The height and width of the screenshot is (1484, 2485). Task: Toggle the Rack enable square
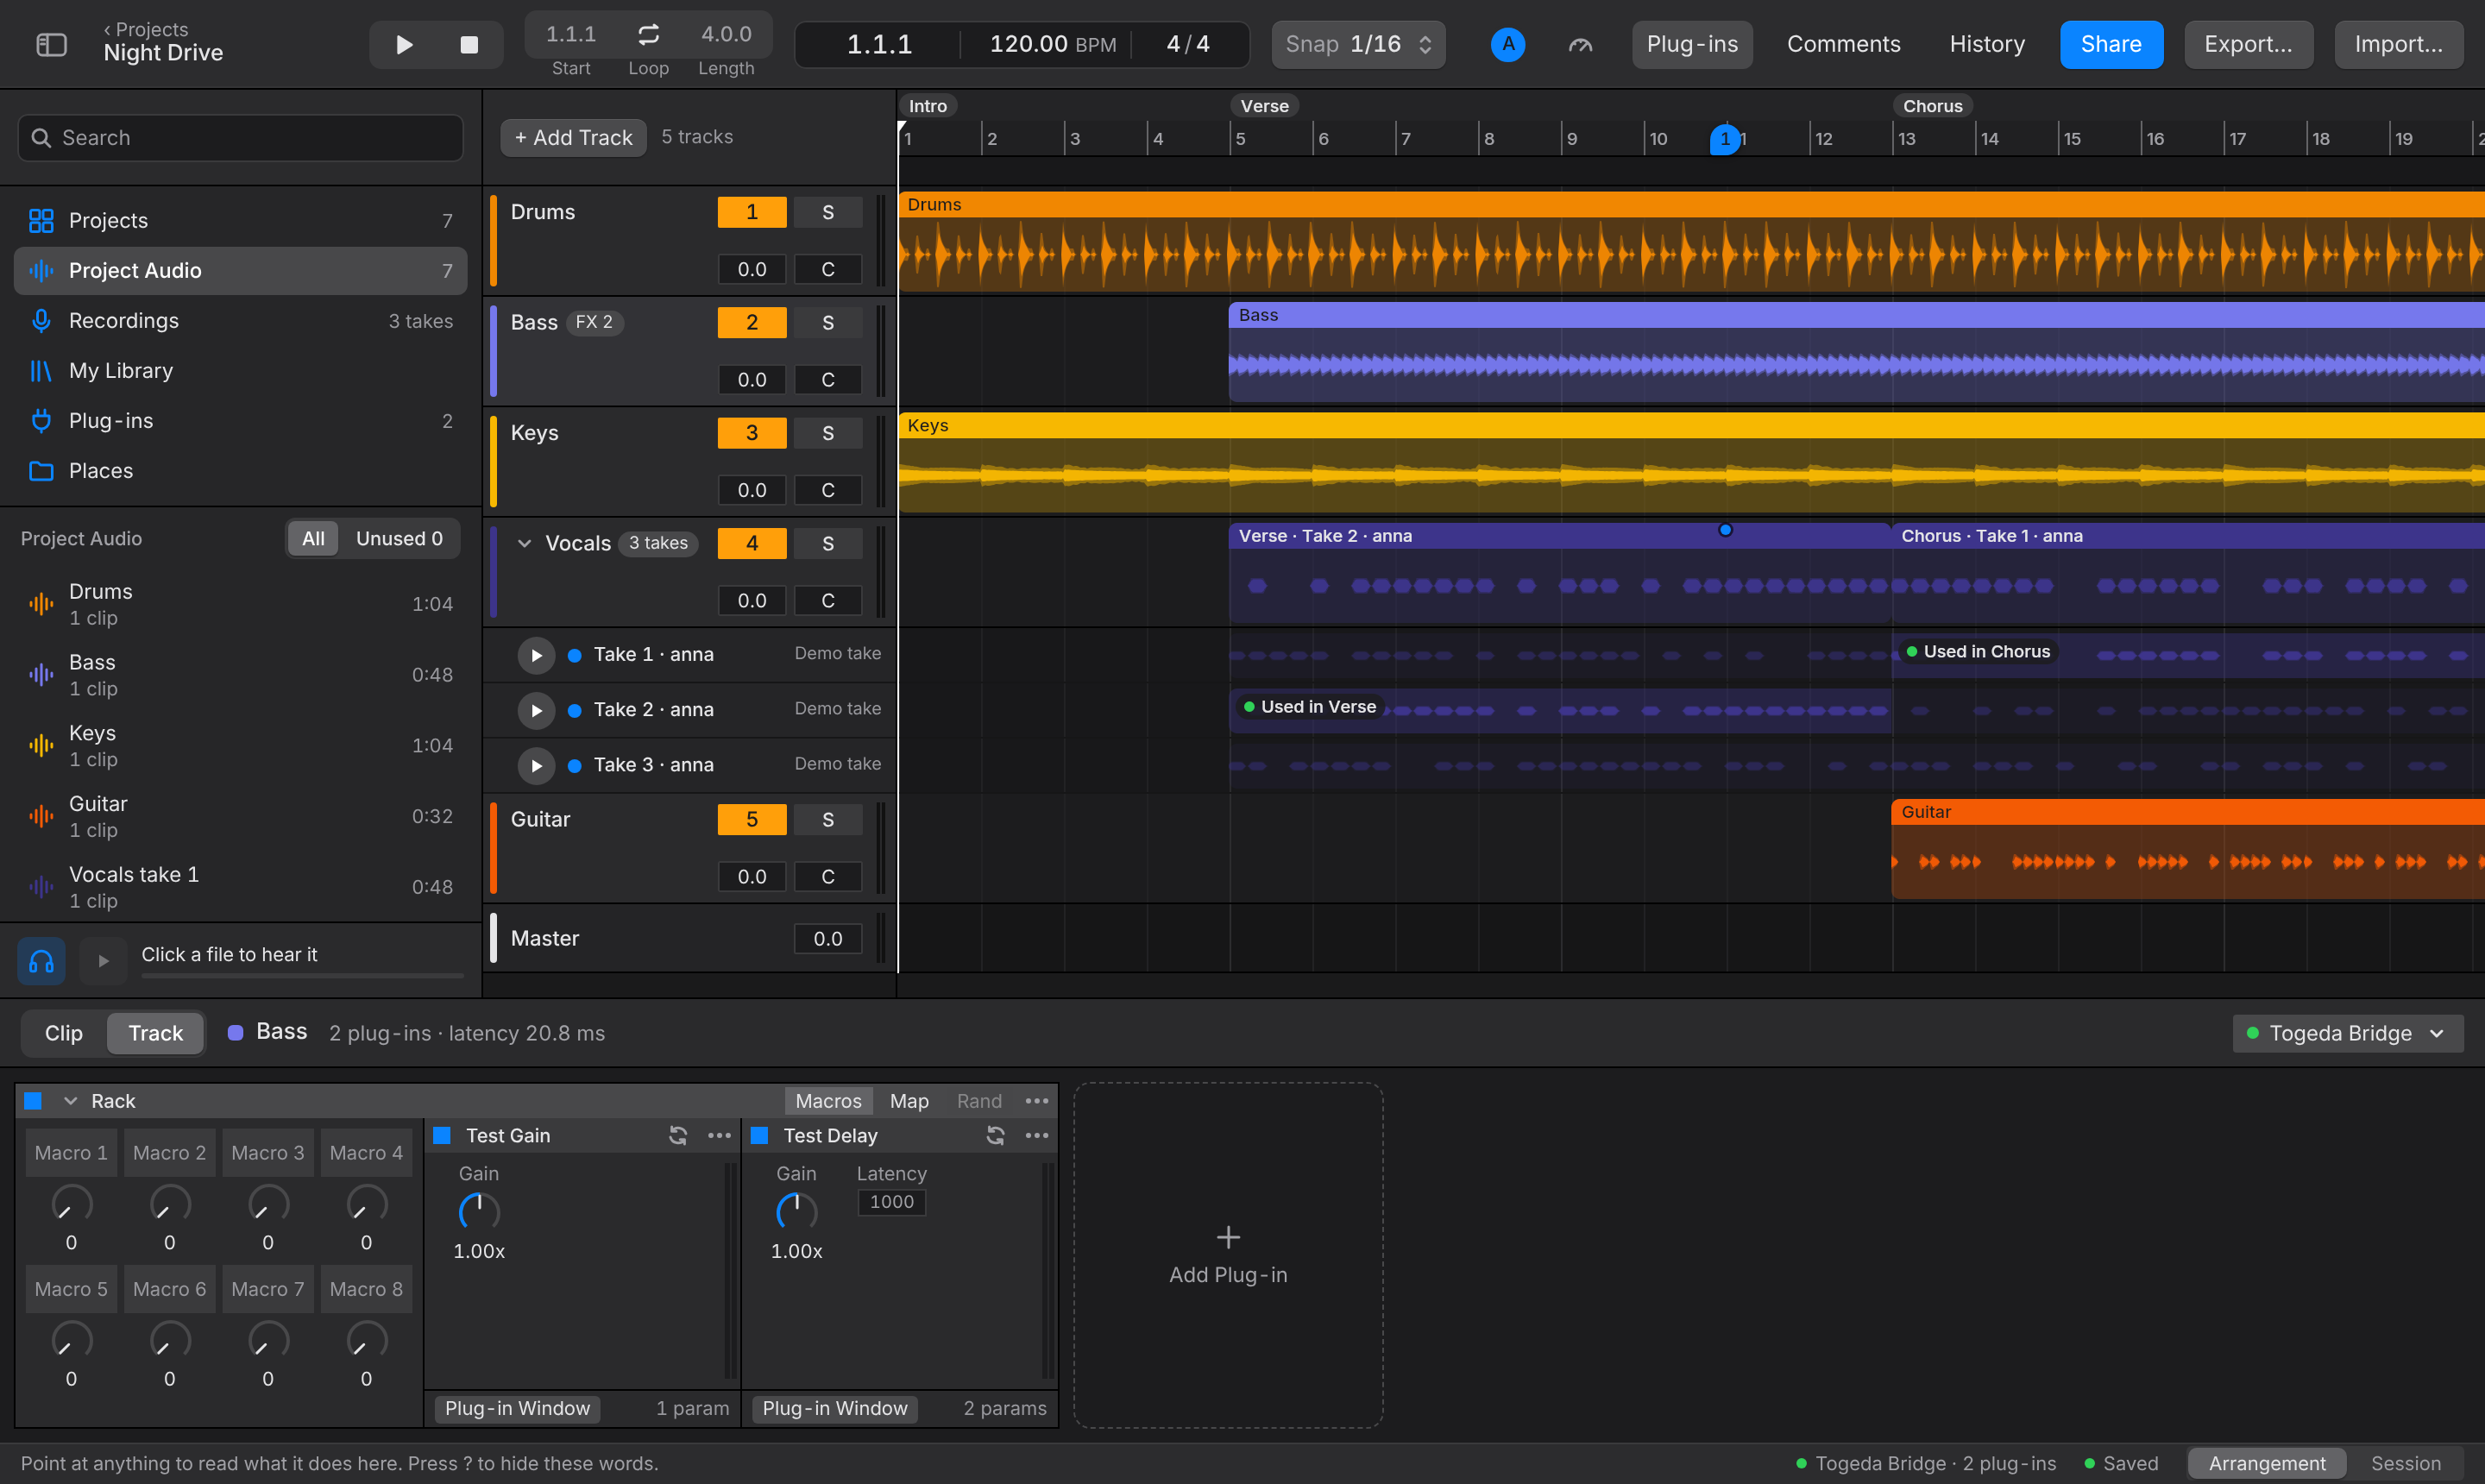(33, 1101)
